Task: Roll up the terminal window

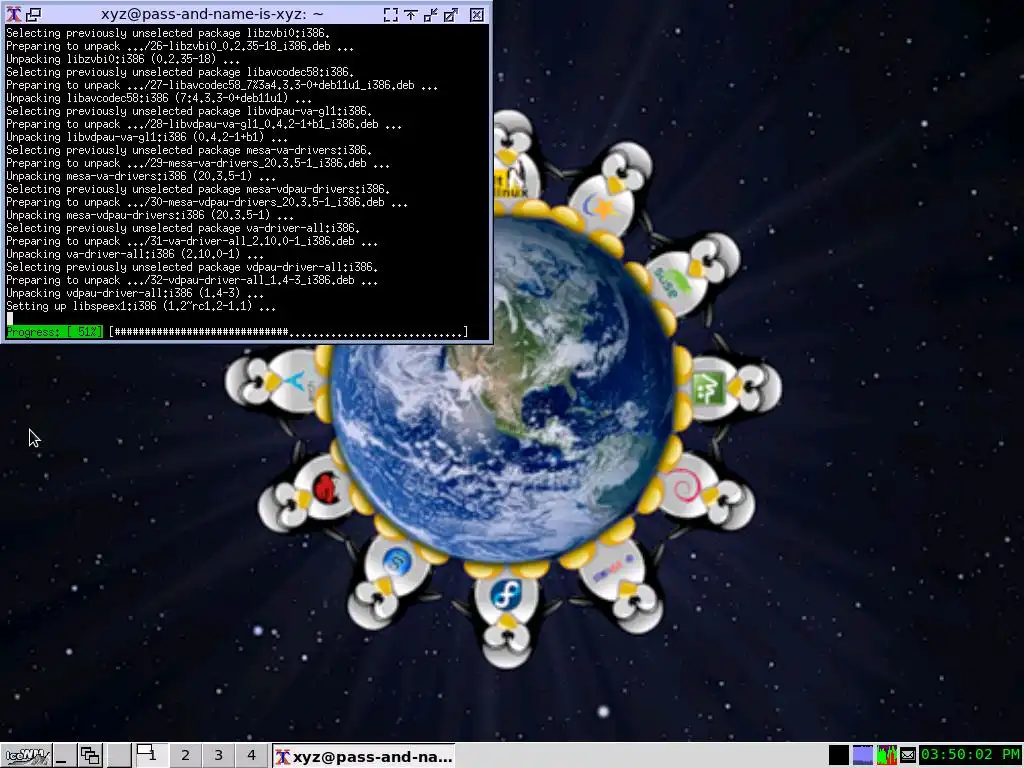Action: pos(411,14)
